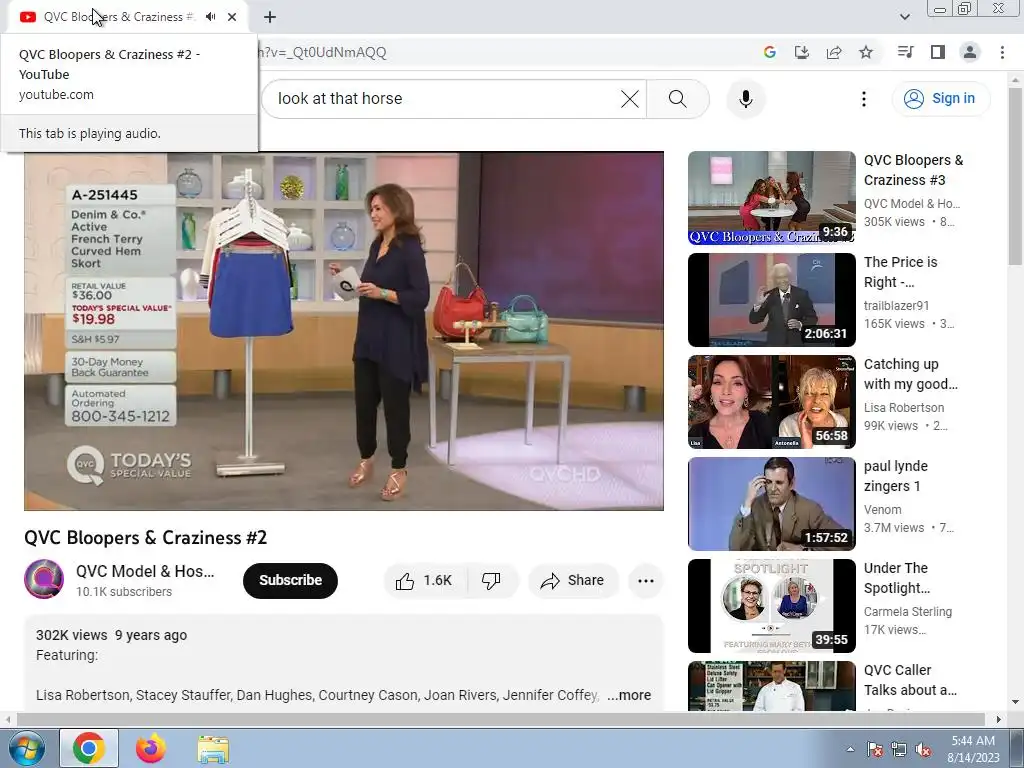This screenshot has height=768, width=1024.
Task: Mute the tab via speaker icon
Action: point(210,17)
